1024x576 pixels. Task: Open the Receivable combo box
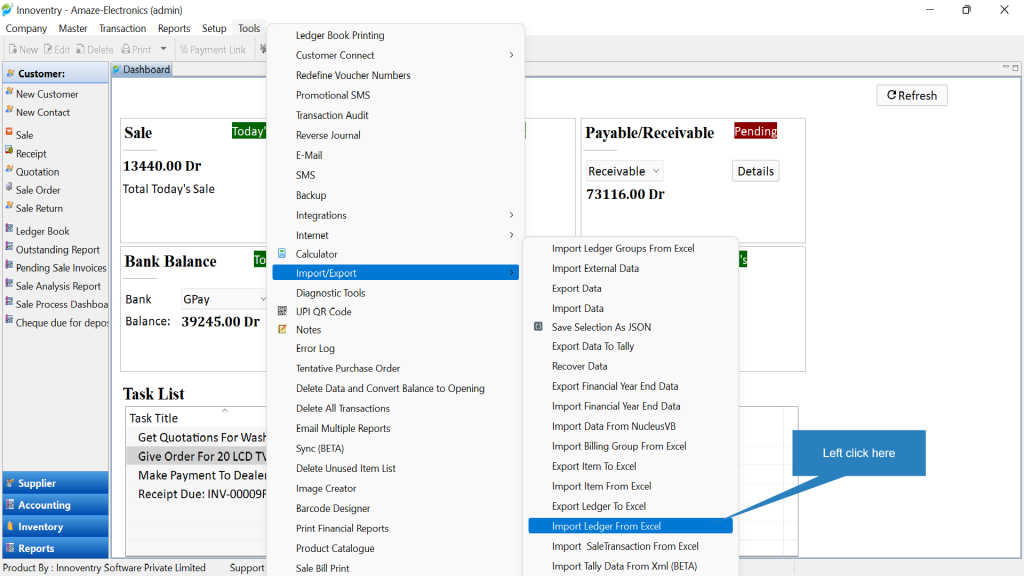(x=624, y=171)
